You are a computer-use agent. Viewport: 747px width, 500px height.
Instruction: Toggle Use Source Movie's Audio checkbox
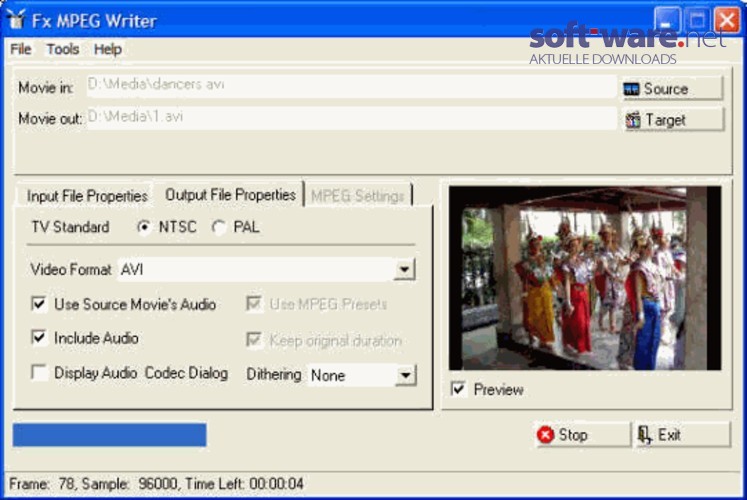coord(39,304)
